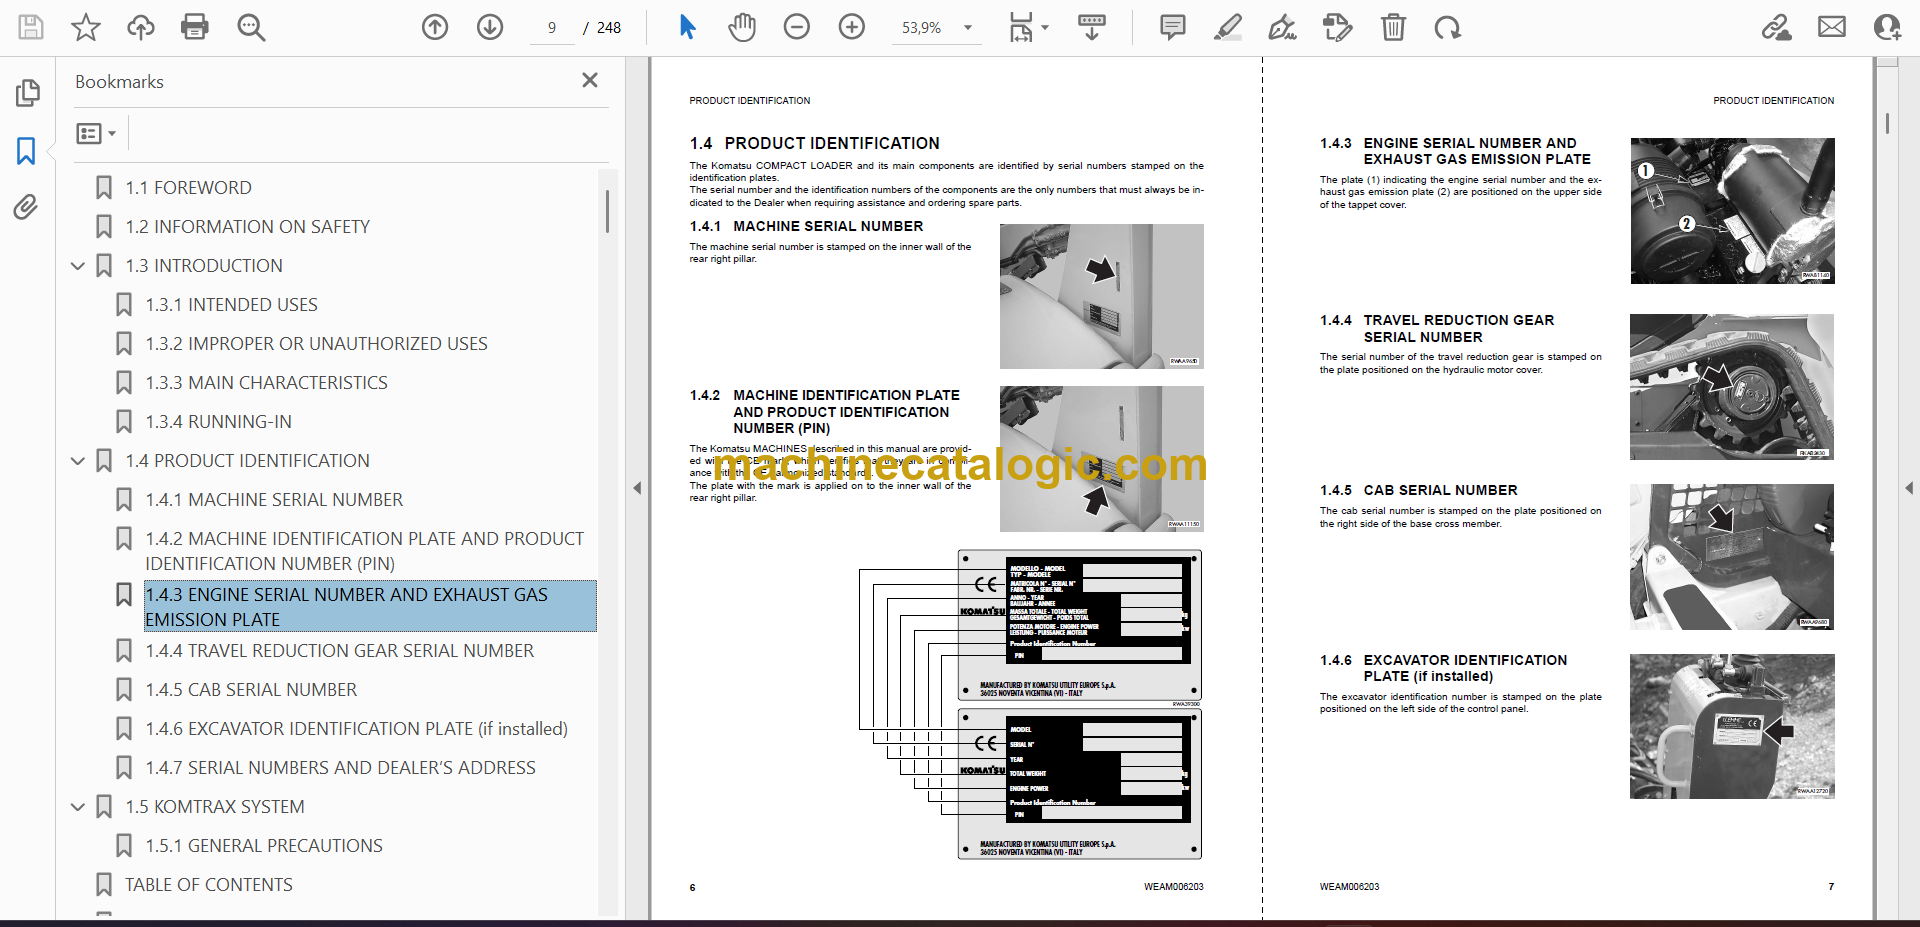Toggle scrolling mode keyboard icon

(1091, 27)
